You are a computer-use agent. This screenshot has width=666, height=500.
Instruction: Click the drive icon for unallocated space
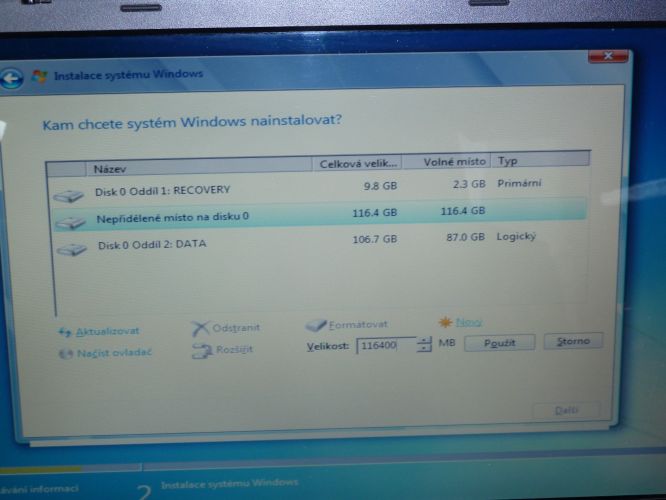(x=70, y=223)
